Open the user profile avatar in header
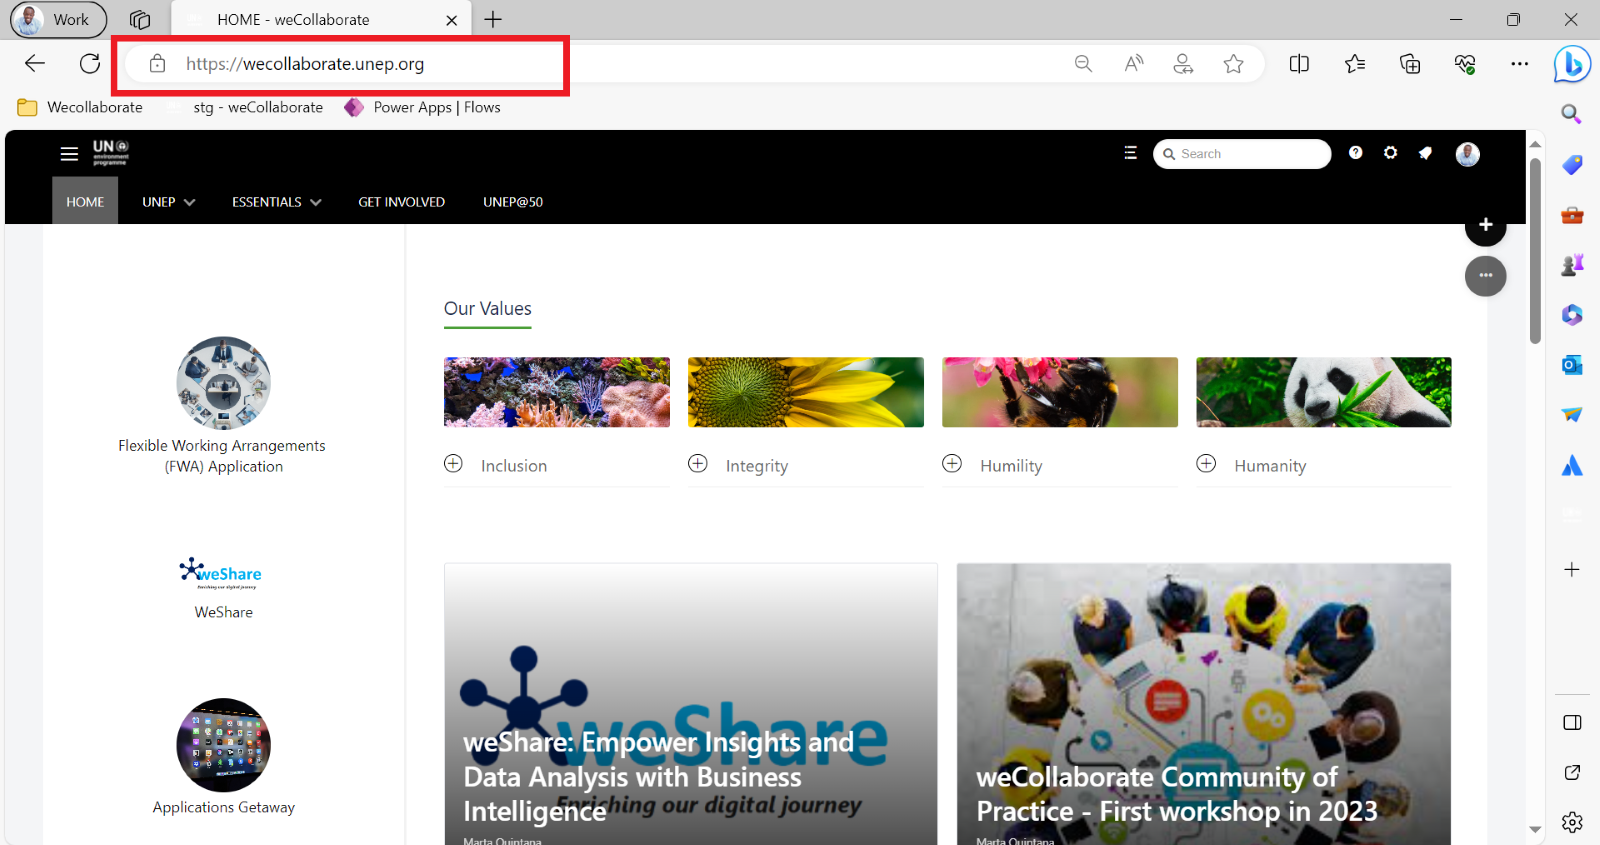Screen dimensions: 1600x845 pos(1467,154)
